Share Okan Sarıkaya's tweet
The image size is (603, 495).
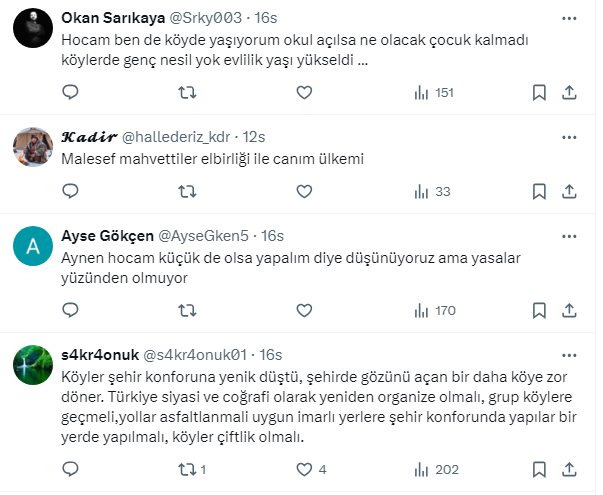click(569, 92)
